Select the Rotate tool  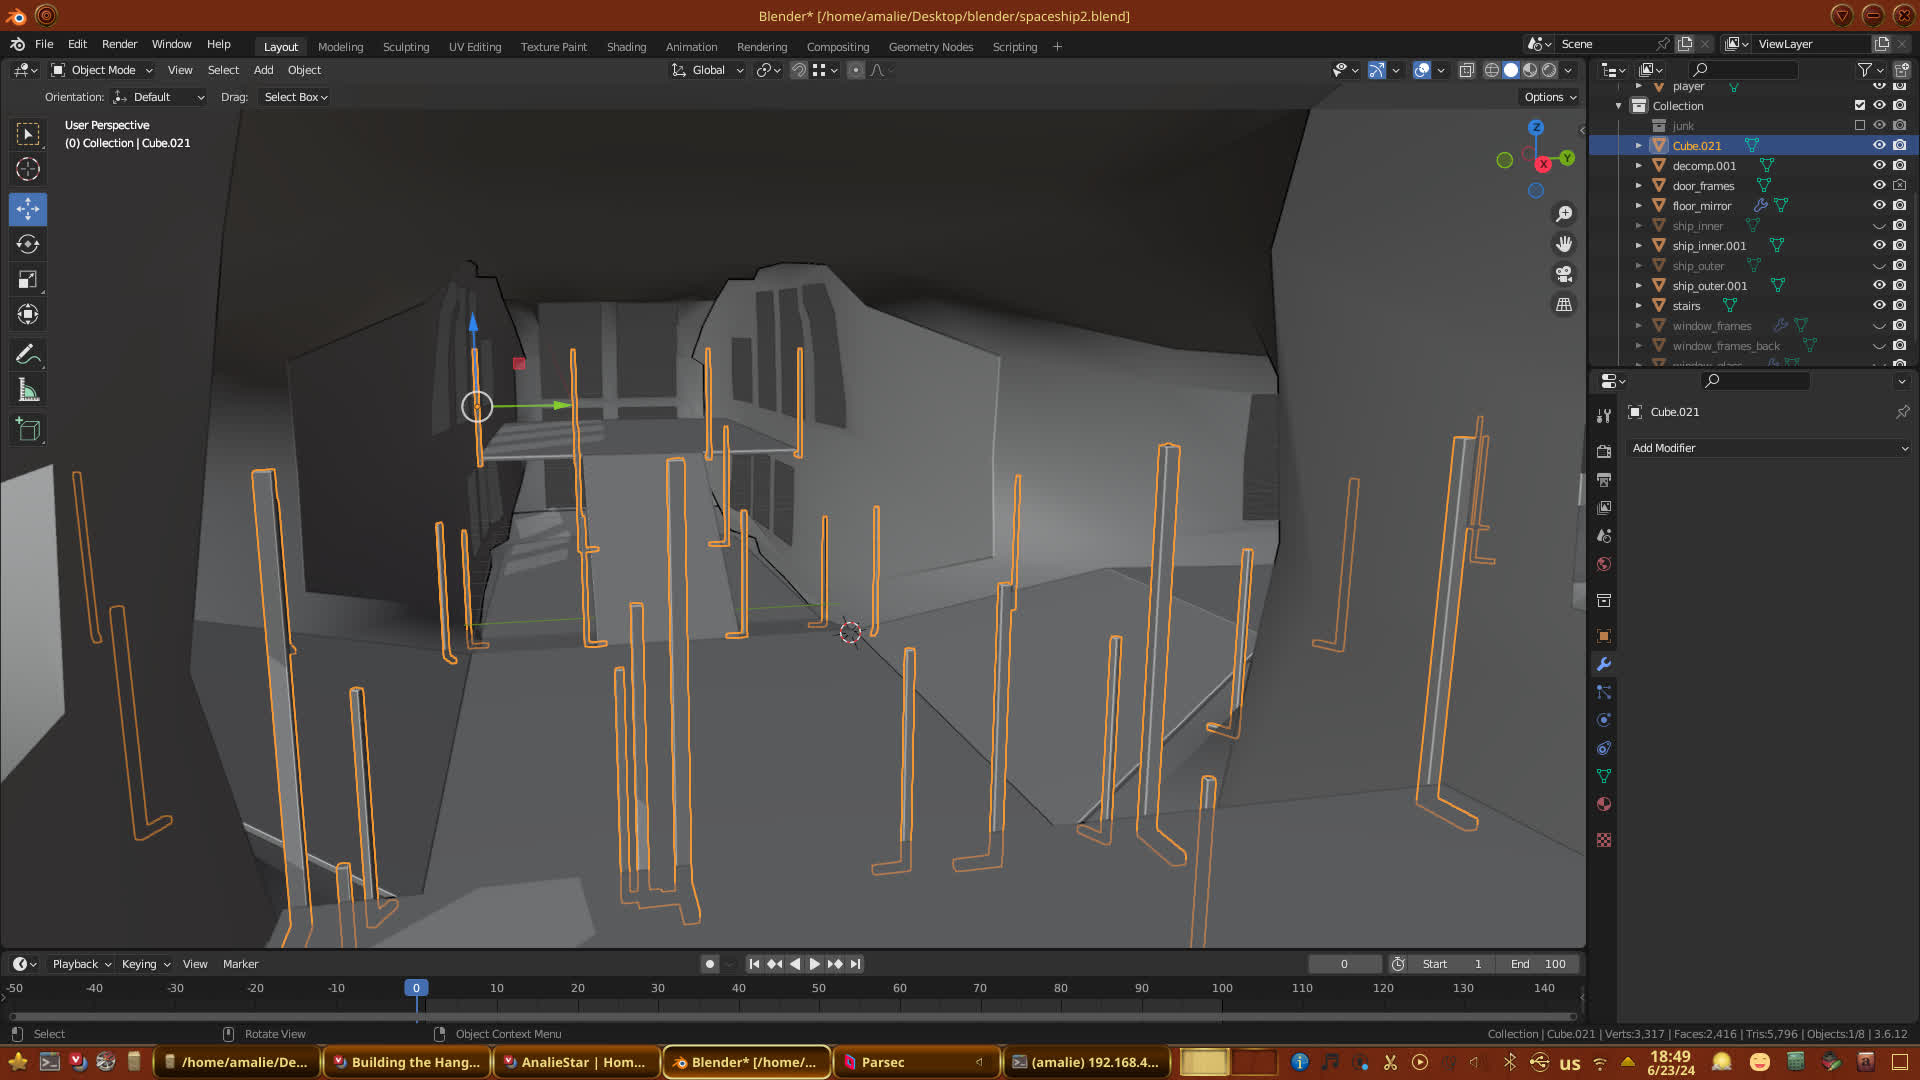(28, 244)
